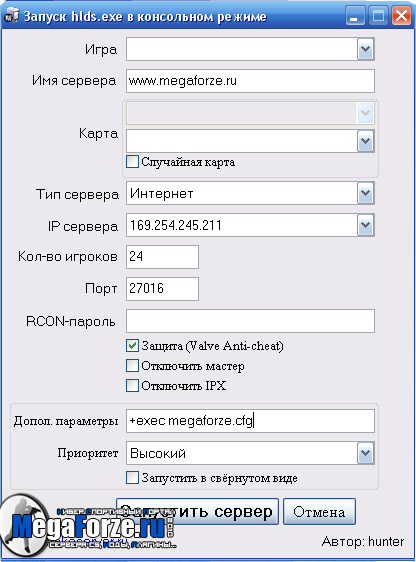Enable Запустить в свёрнутом виде checkbox
Viewport: 416px width, 562px height.
click(x=132, y=477)
